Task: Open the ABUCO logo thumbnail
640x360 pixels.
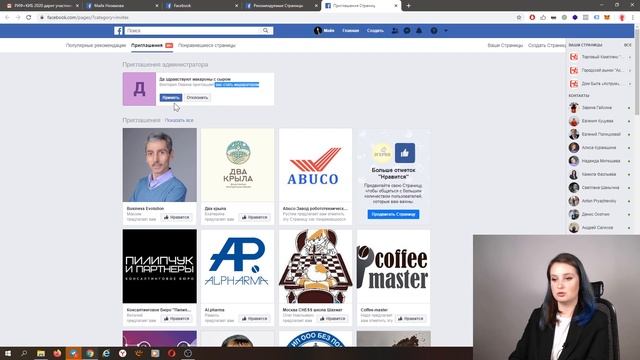Action: coord(315,165)
